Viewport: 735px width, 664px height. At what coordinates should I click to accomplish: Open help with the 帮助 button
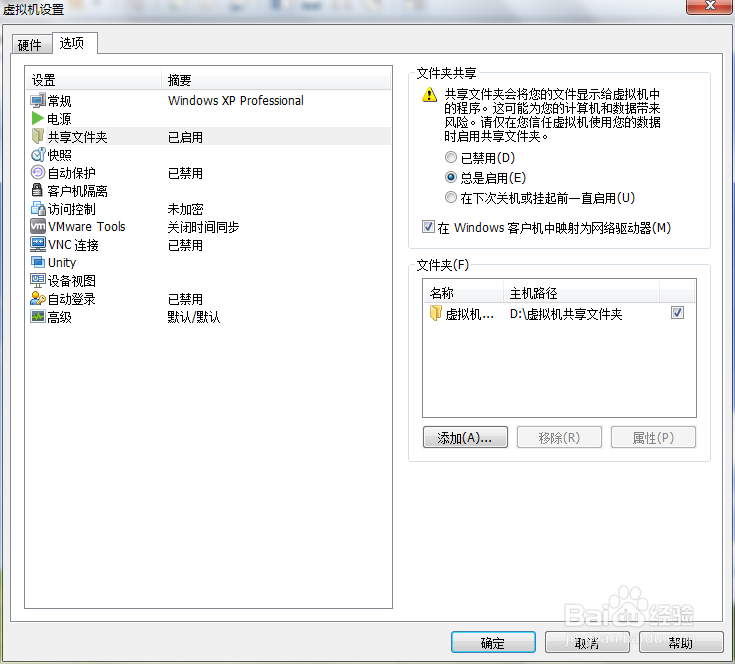[681, 642]
